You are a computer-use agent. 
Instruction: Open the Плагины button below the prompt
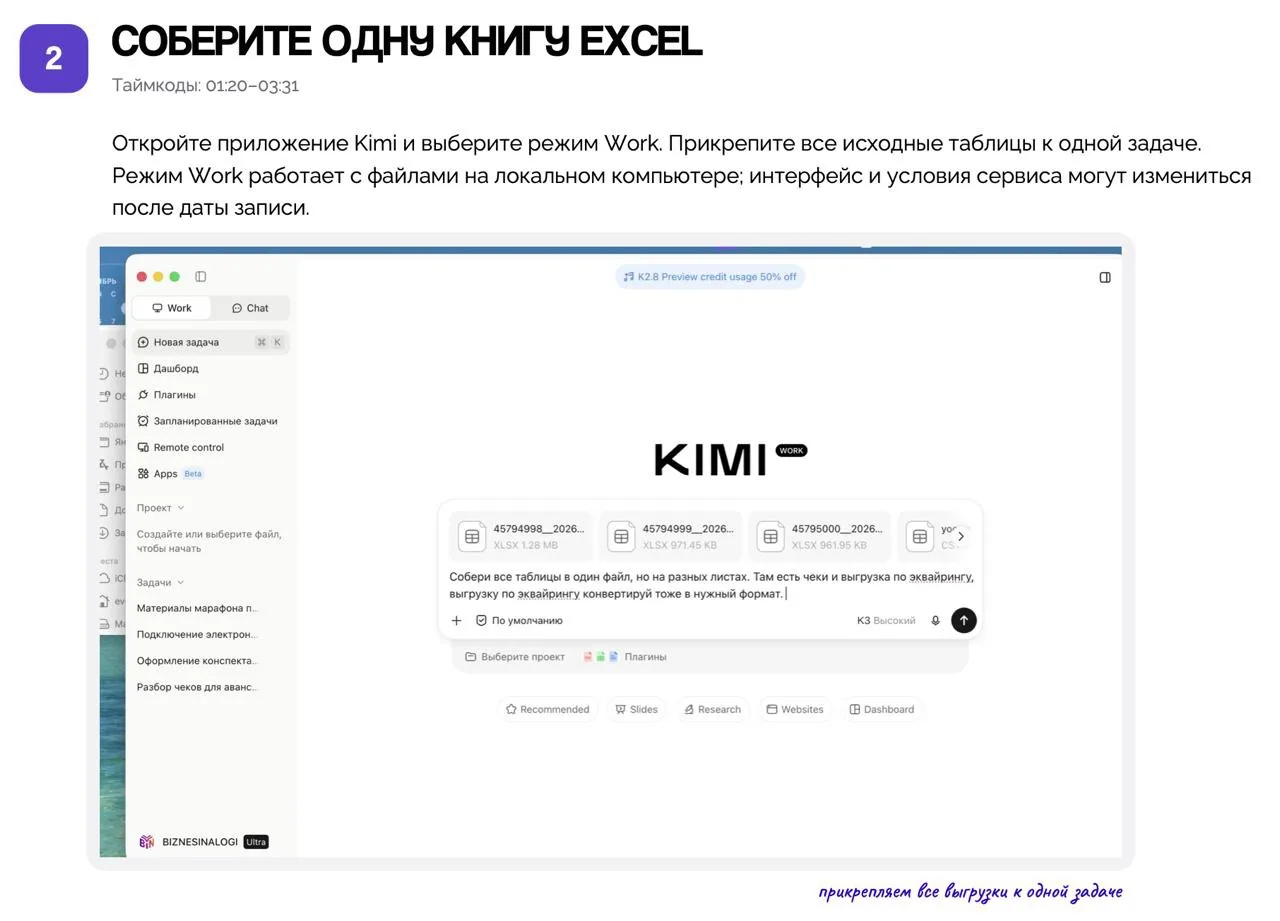(x=625, y=657)
